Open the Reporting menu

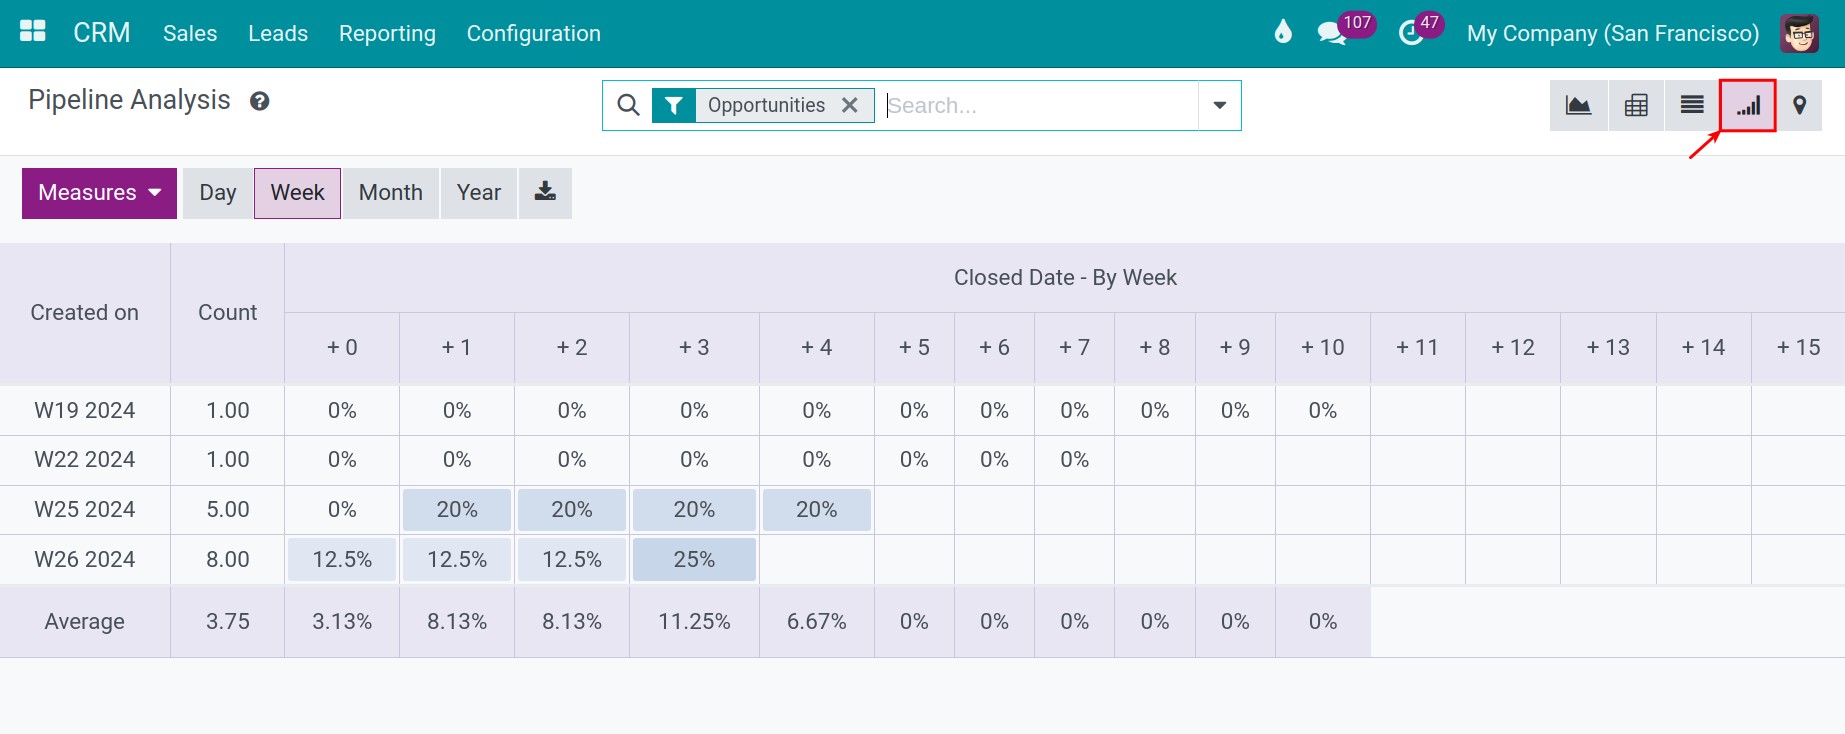[387, 33]
